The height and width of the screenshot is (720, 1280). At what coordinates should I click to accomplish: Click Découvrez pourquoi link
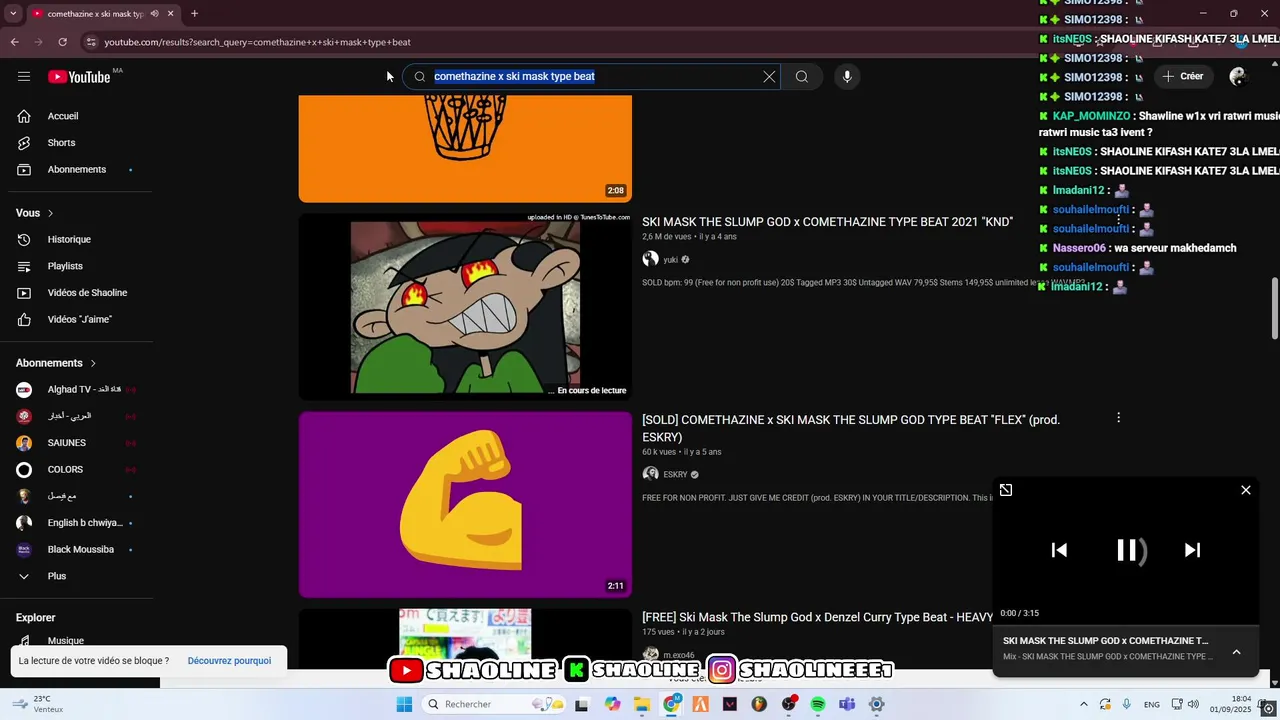click(x=229, y=661)
